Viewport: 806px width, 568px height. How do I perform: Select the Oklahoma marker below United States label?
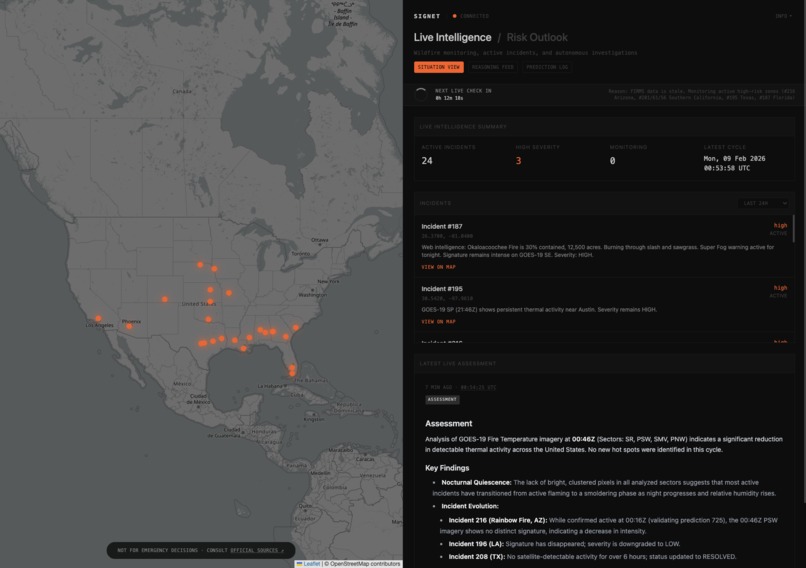(208, 319)
